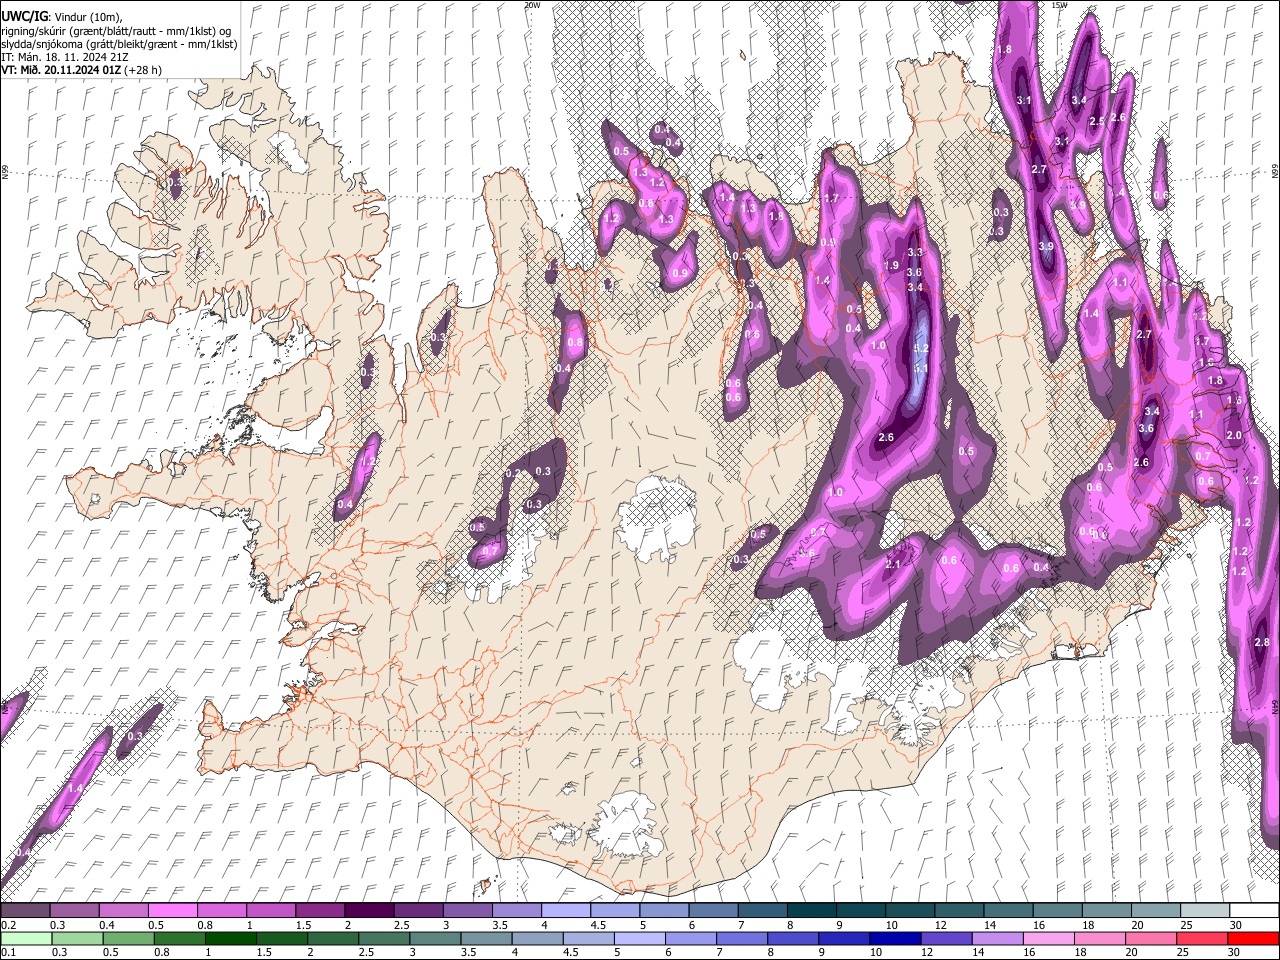Click the 'VT: Mið. 20.11.2024 01Z' valid time
The image size is (1280, 960).
[x=61, y=70]
